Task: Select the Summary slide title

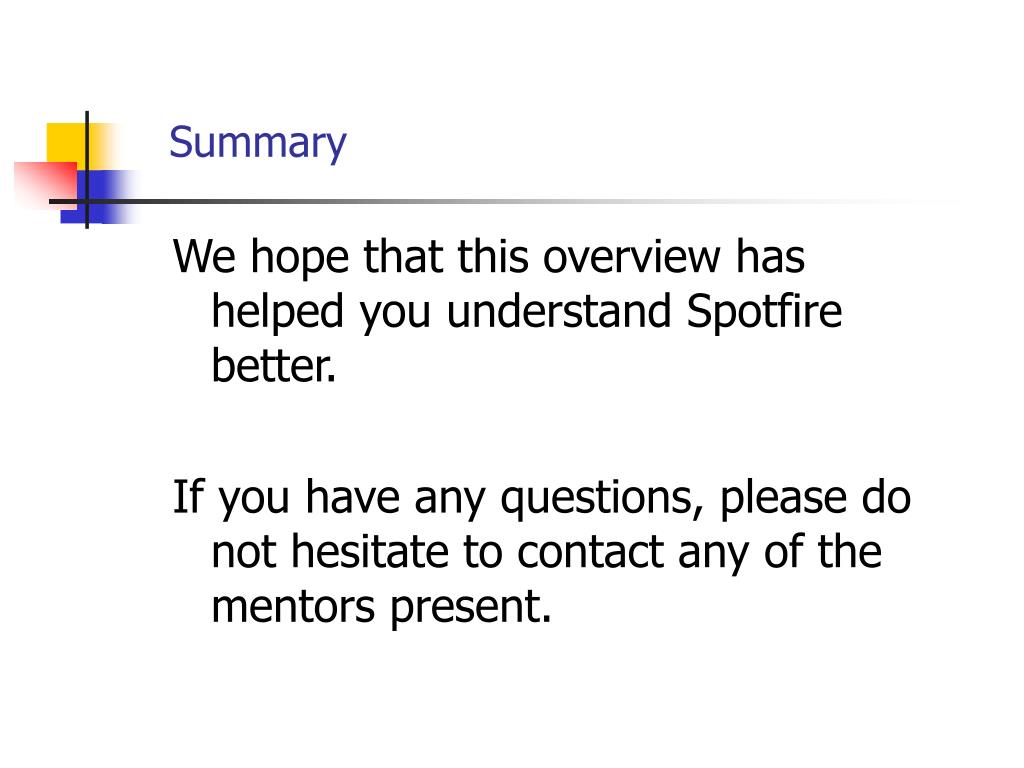Action: 257,143
